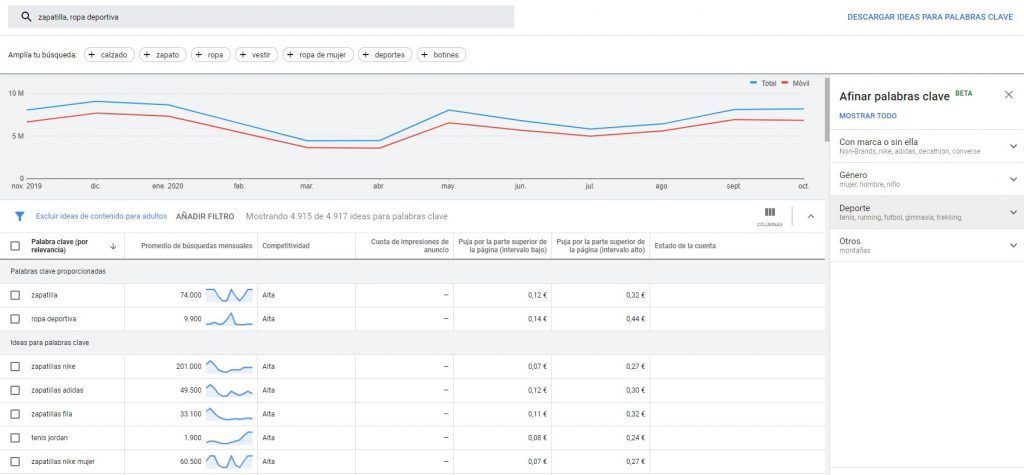
Task: Click 'Añadir filtro' button
Action: 205,216
